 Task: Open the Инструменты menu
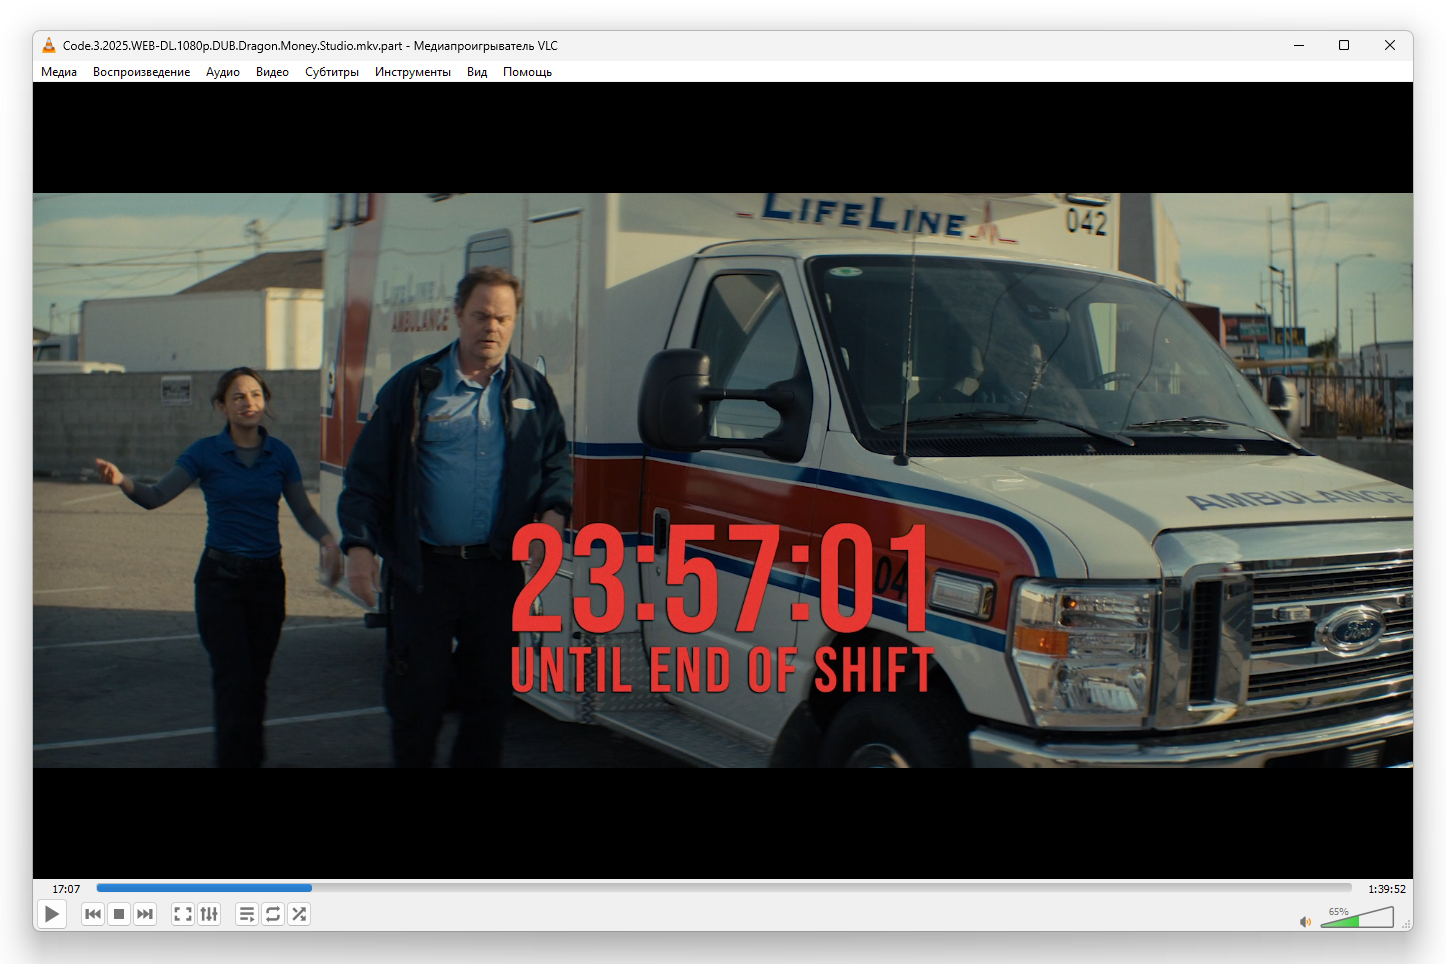(412, 72)
